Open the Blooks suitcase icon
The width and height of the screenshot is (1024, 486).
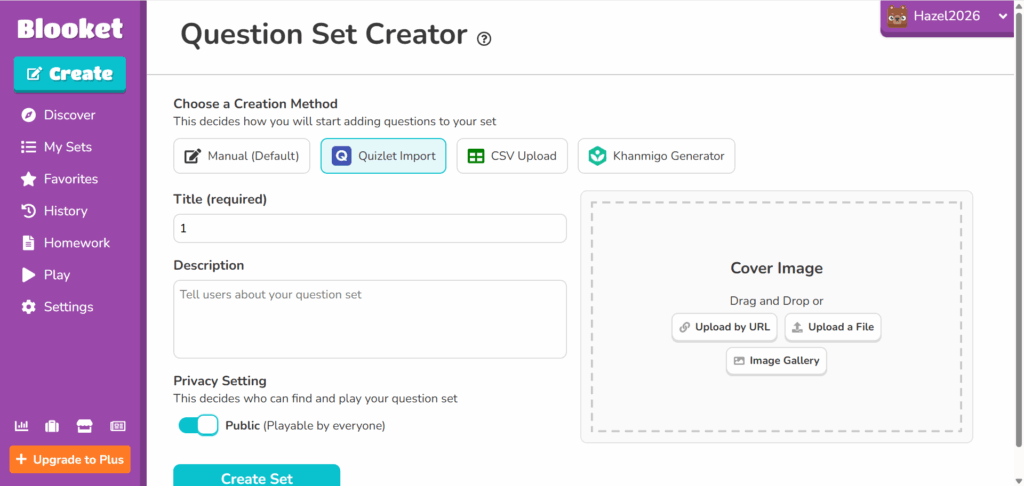pos(52,426)
